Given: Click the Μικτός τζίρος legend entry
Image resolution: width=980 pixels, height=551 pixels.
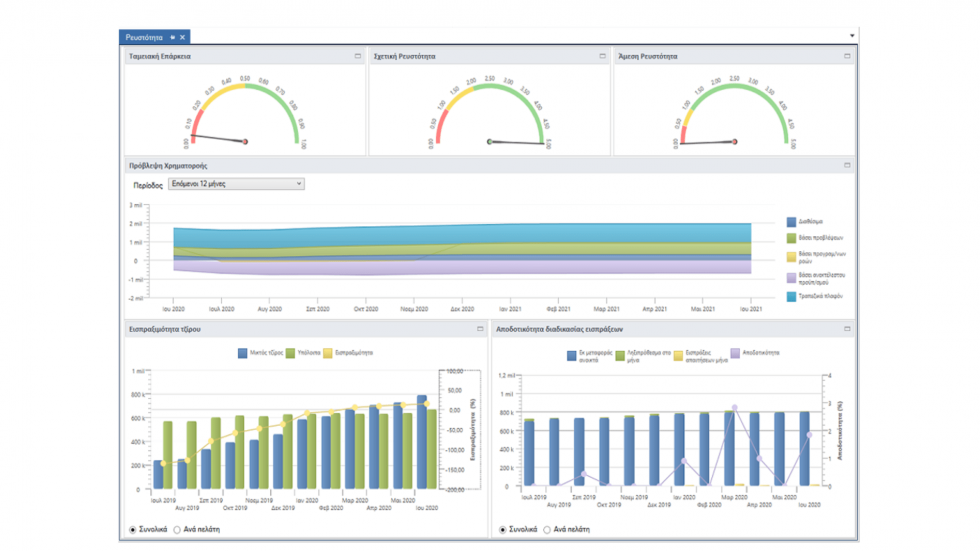Looking at the screenshot, I should (x=261, y=353).
